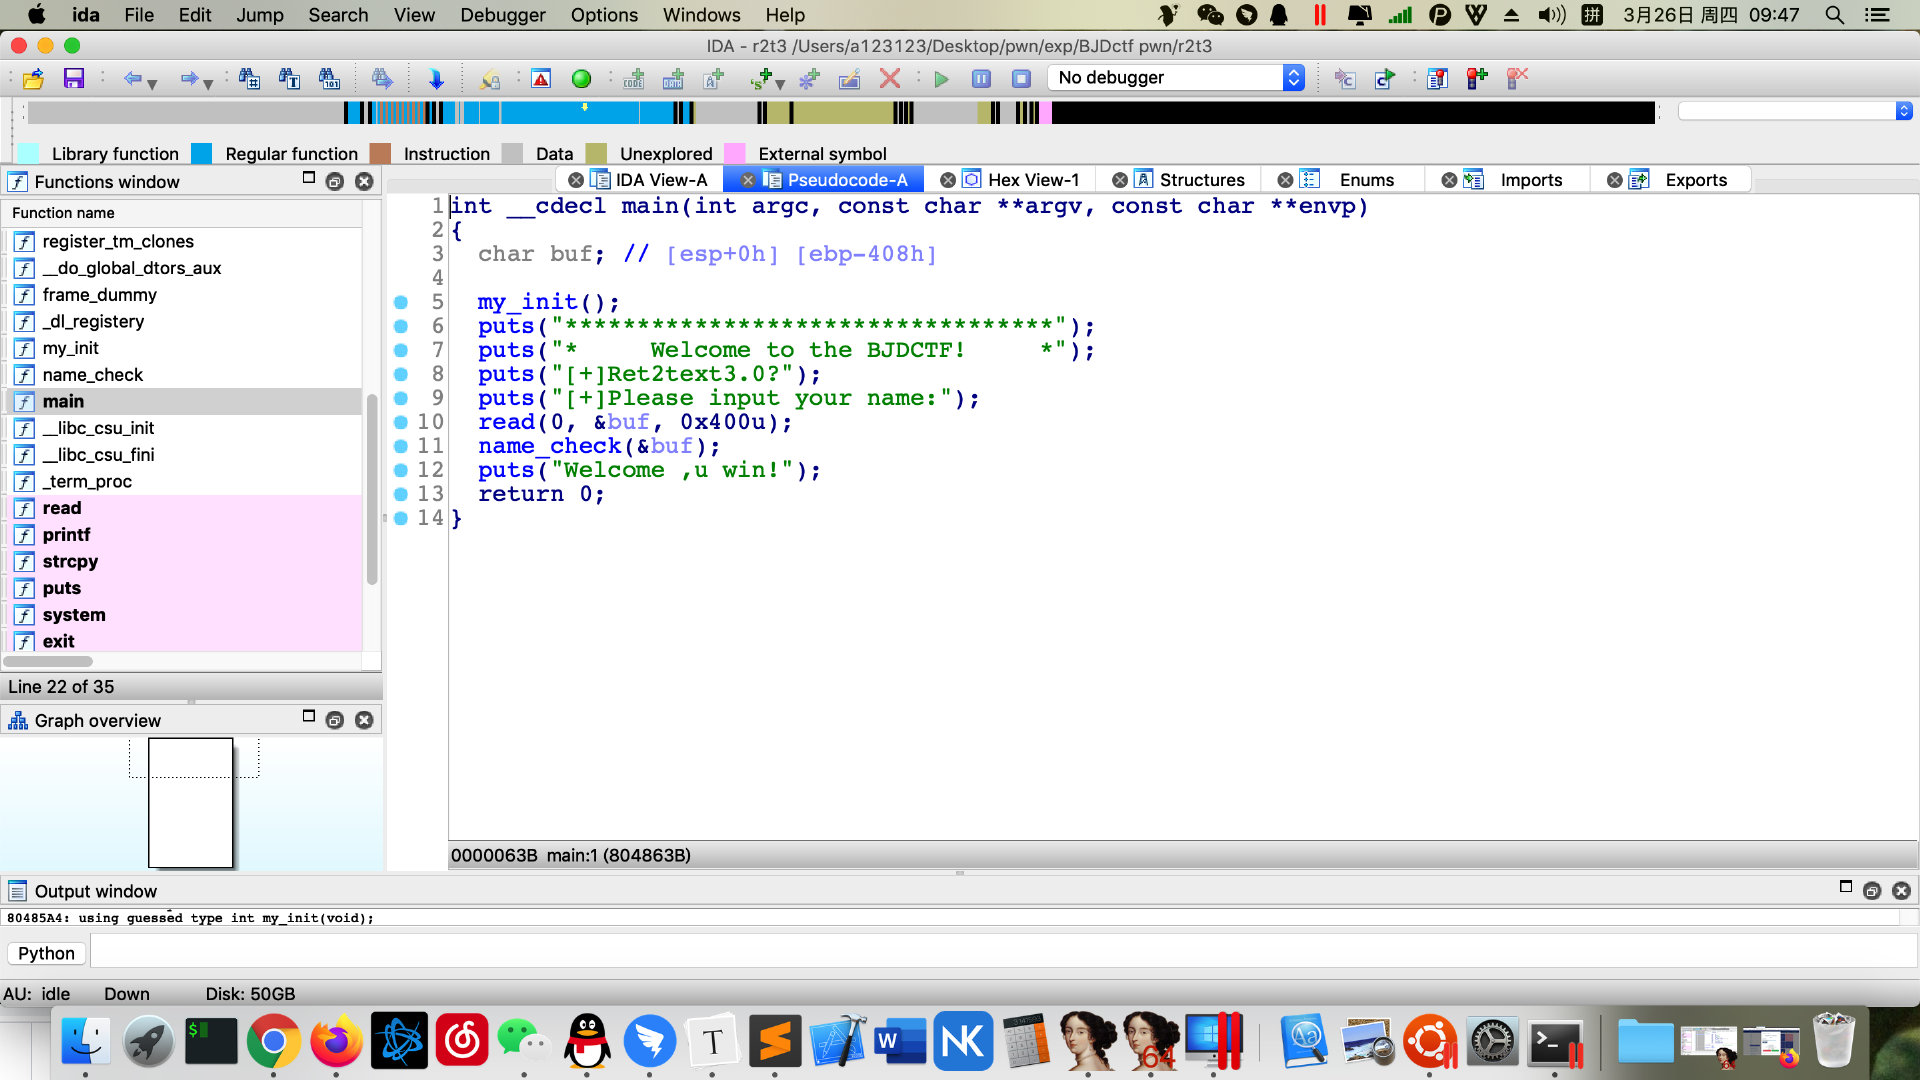
Task: Toggle breakpoint dot on line 5
Action: pyautogui.click(x=401, y=302)
